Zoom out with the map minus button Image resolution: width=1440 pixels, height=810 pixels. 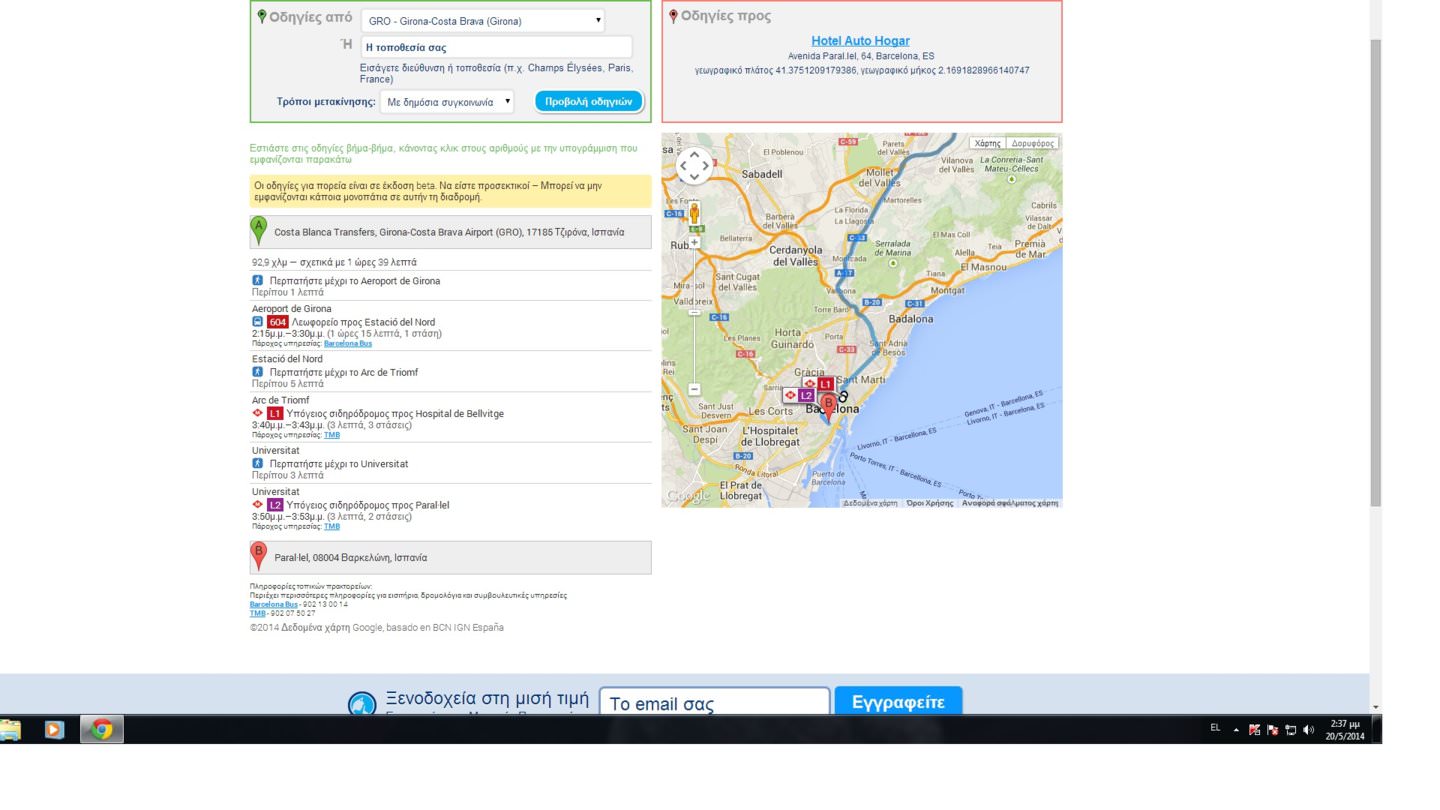pyautogui.click(x=694, y=389)
